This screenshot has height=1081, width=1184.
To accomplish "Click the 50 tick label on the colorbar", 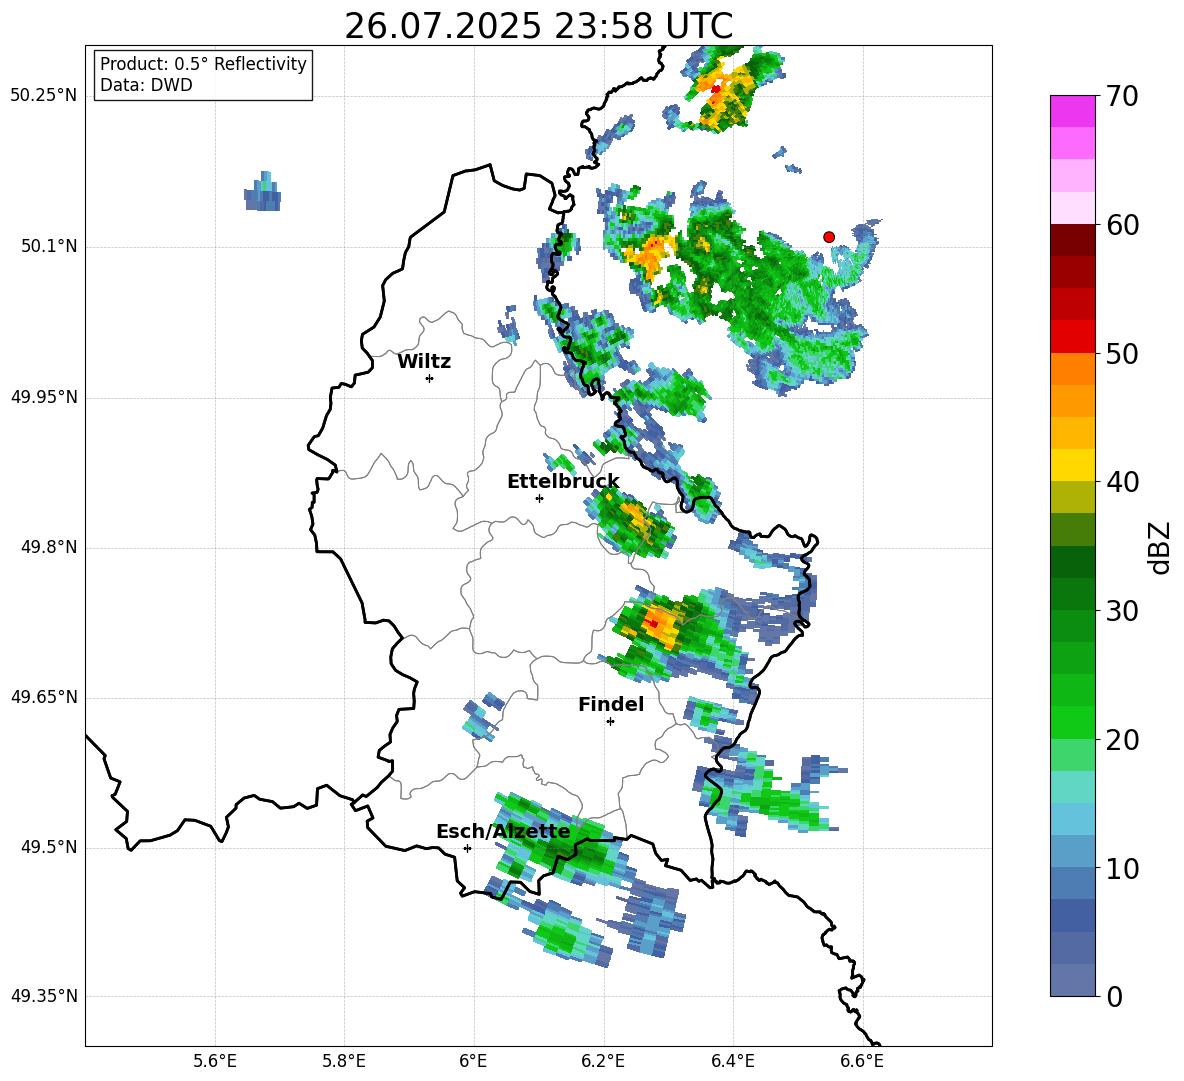I will [1123, 353].
